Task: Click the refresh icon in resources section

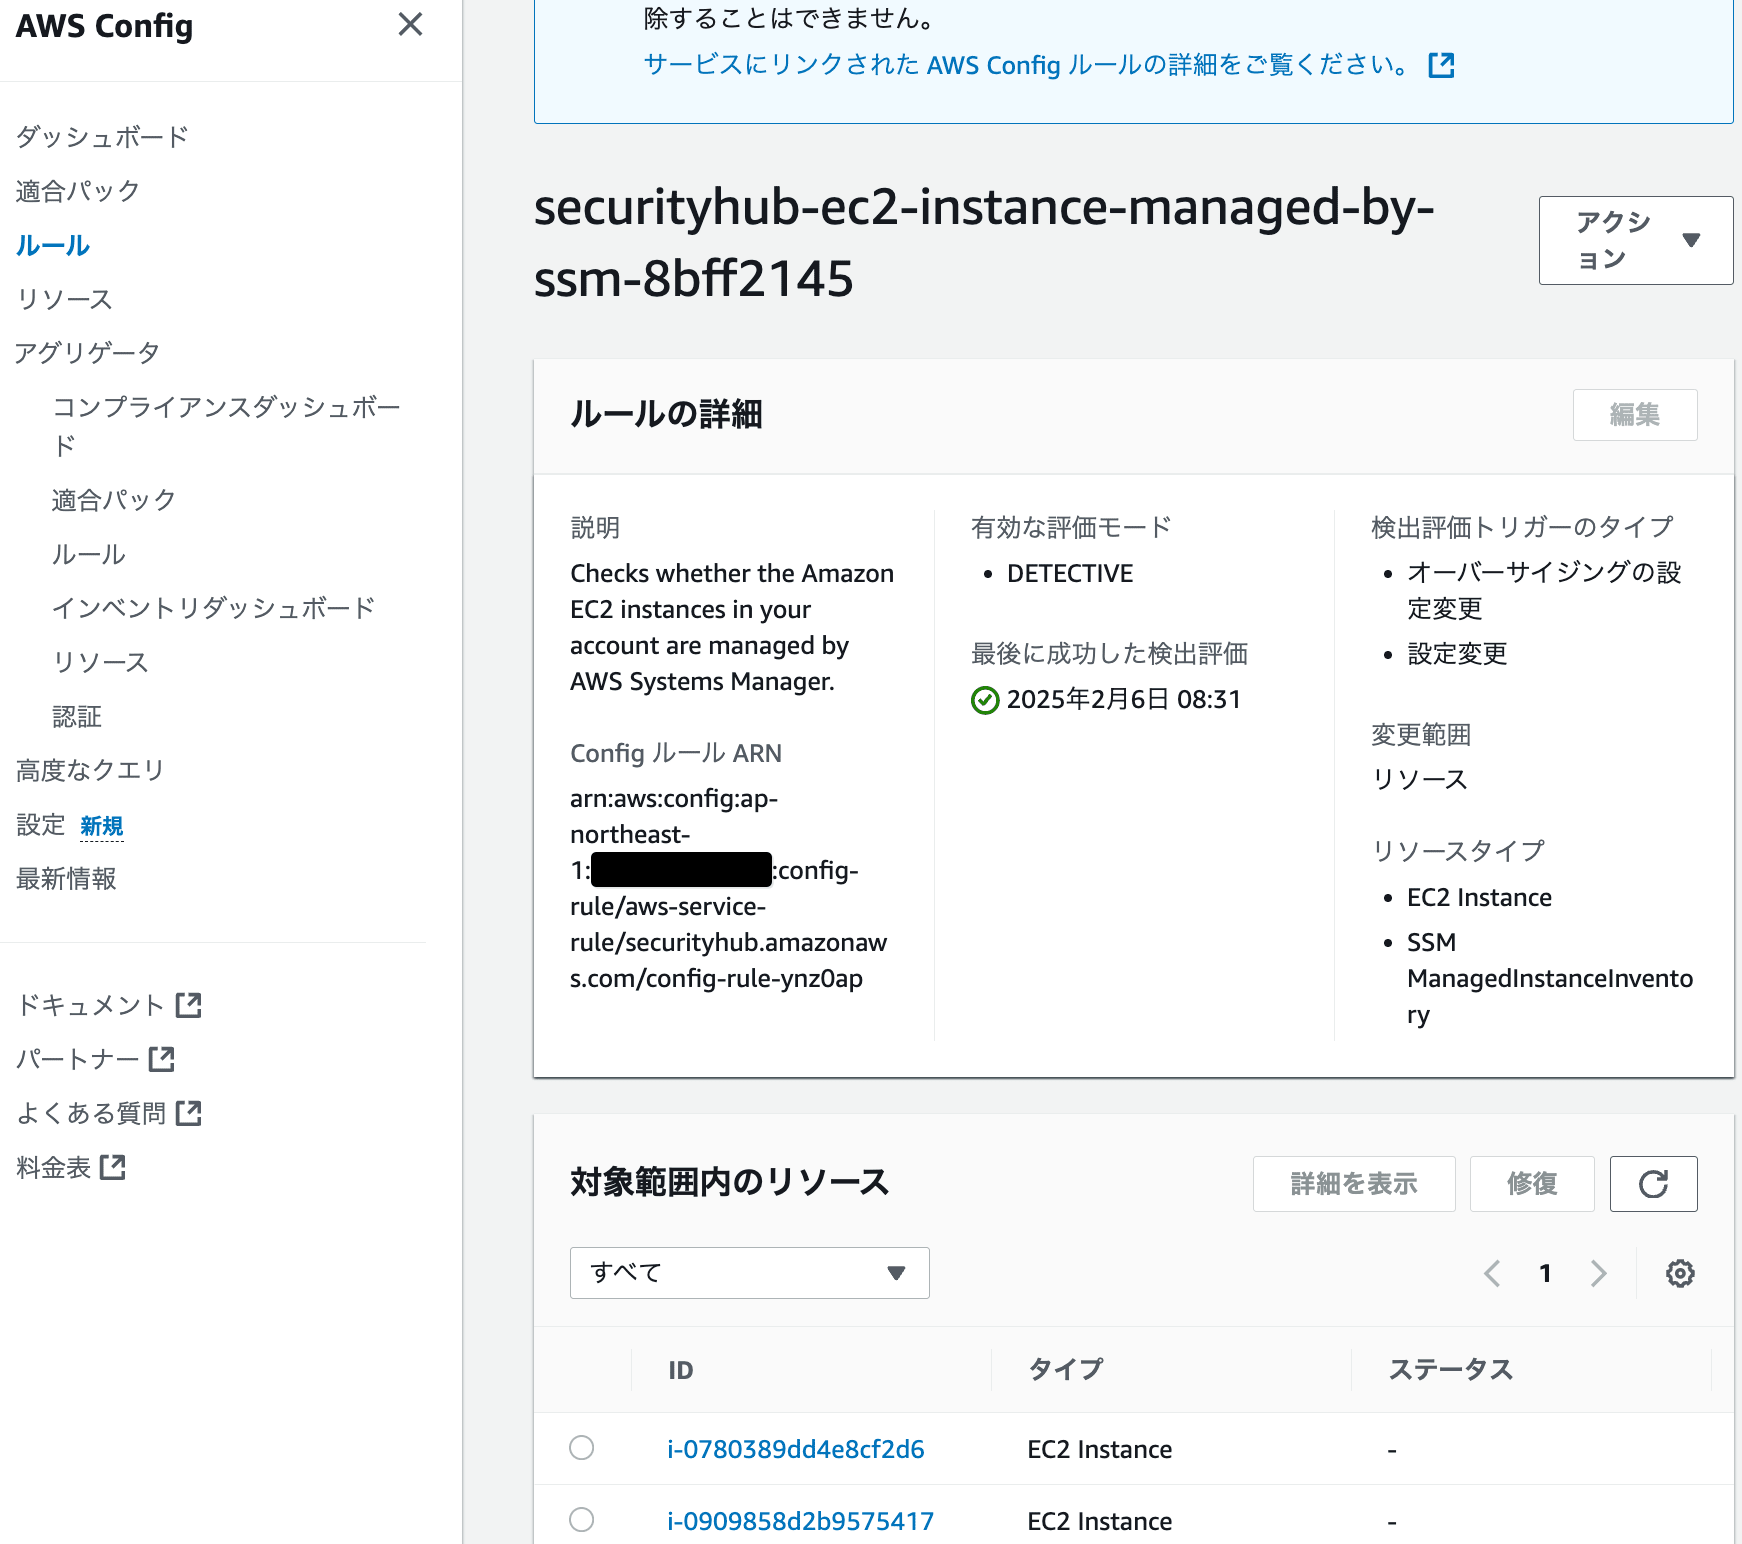Action: [1653, 1184]
